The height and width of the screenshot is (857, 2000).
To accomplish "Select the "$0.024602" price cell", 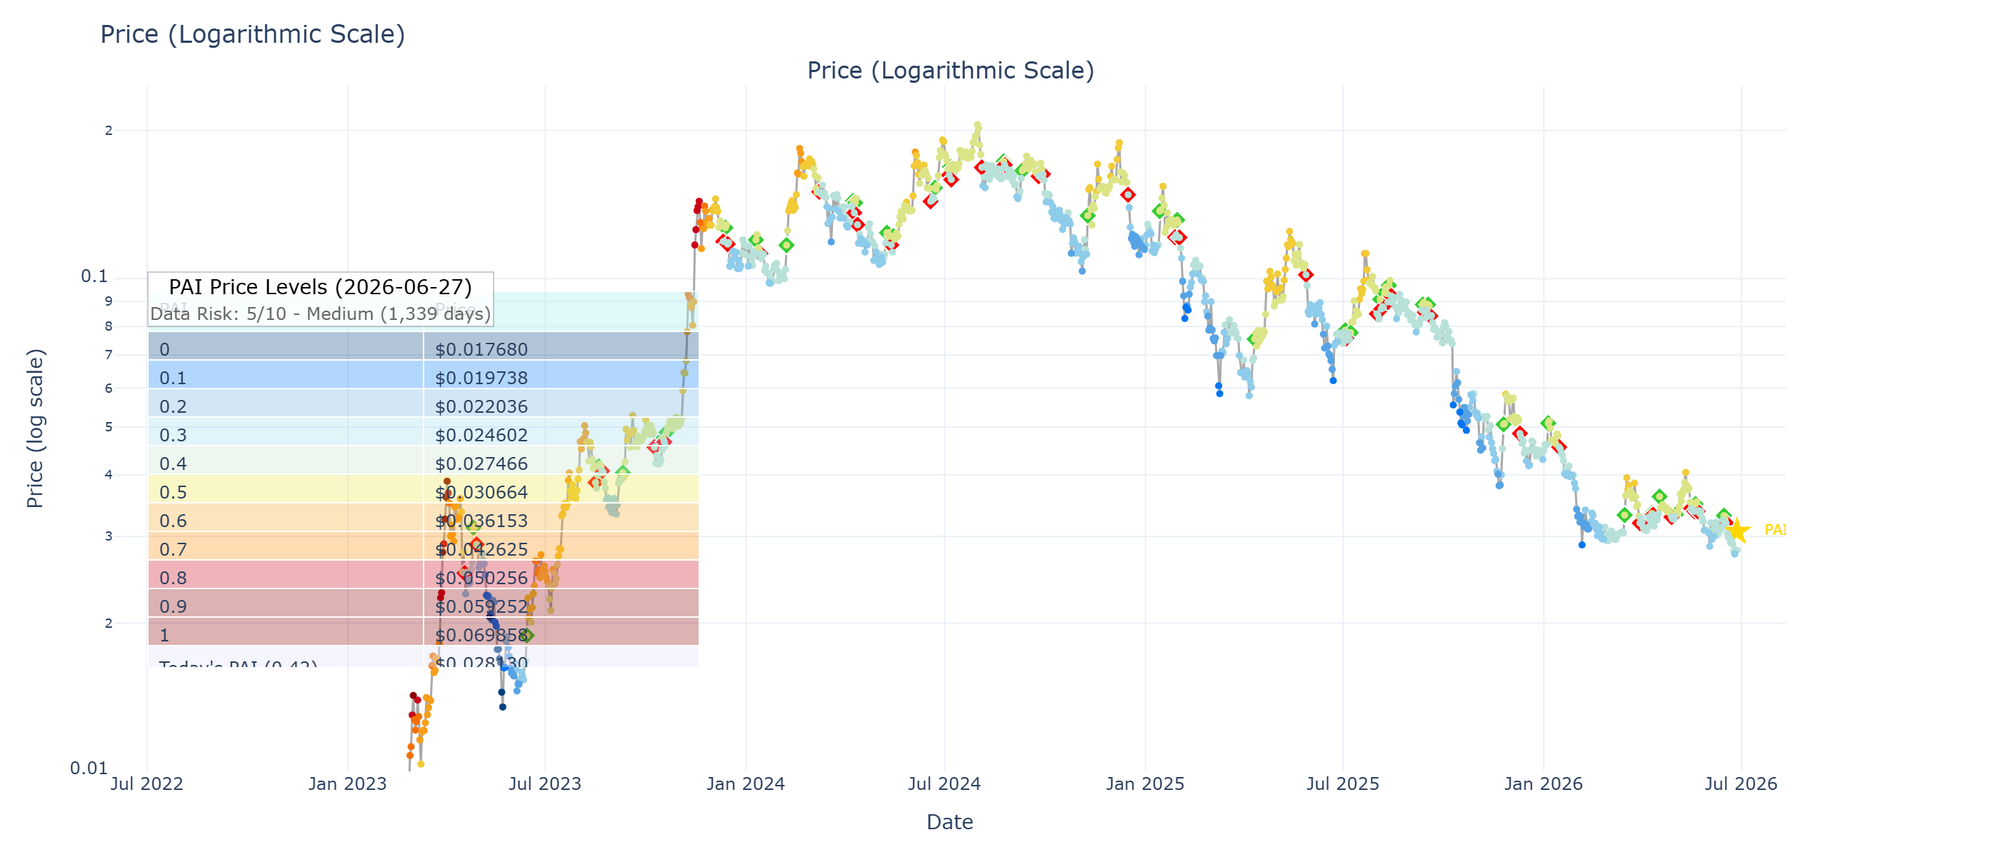I will (x=561, y=432).
